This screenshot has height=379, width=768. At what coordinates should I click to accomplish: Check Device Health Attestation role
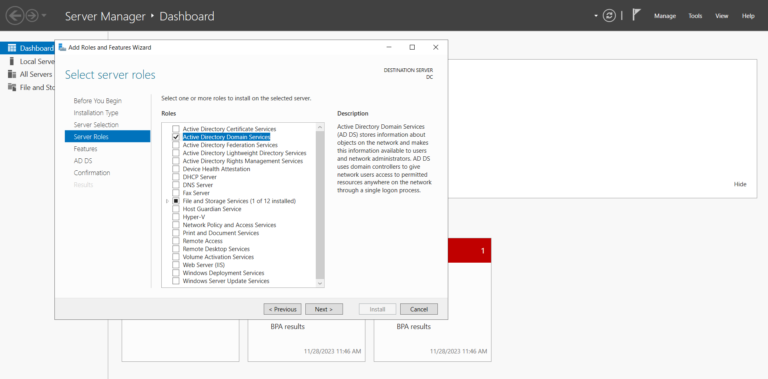[176, 169]
